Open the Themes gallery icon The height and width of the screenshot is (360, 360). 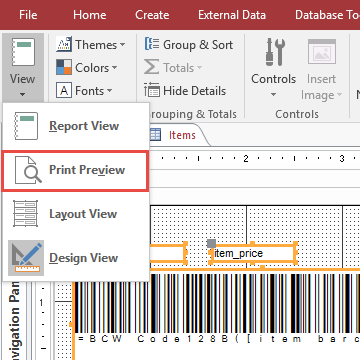click(x=64, y=44)
